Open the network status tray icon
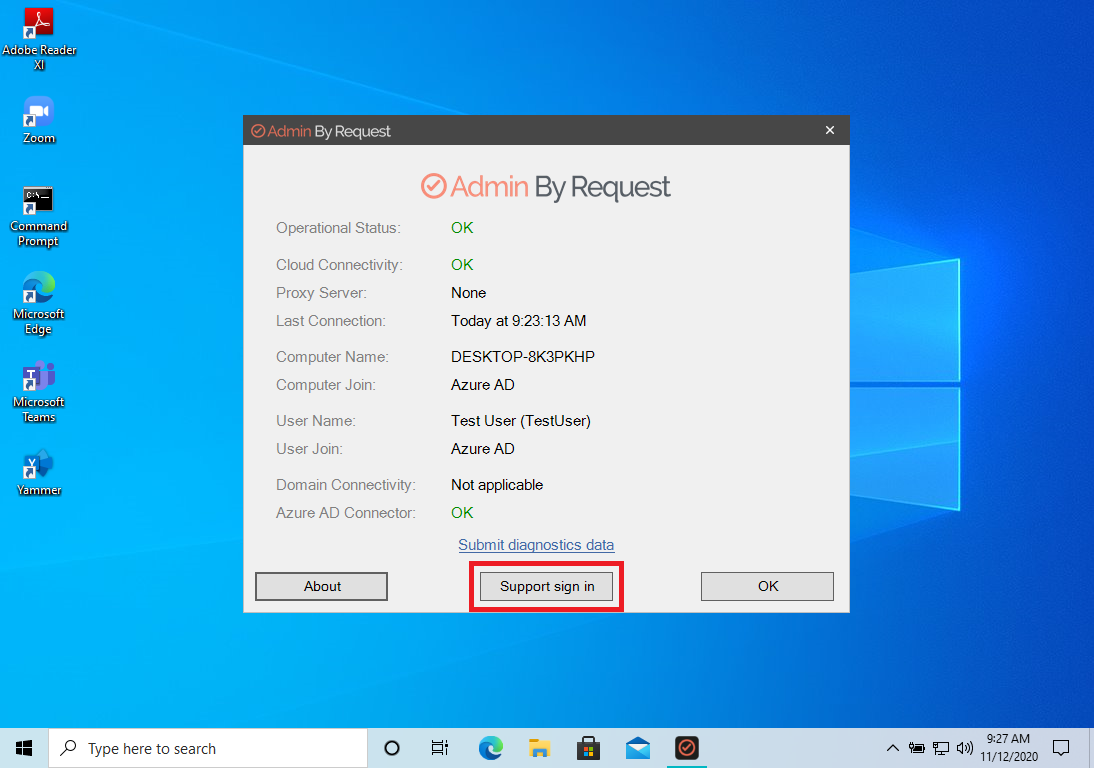The image size is (1094, 768). coord(941,748)
